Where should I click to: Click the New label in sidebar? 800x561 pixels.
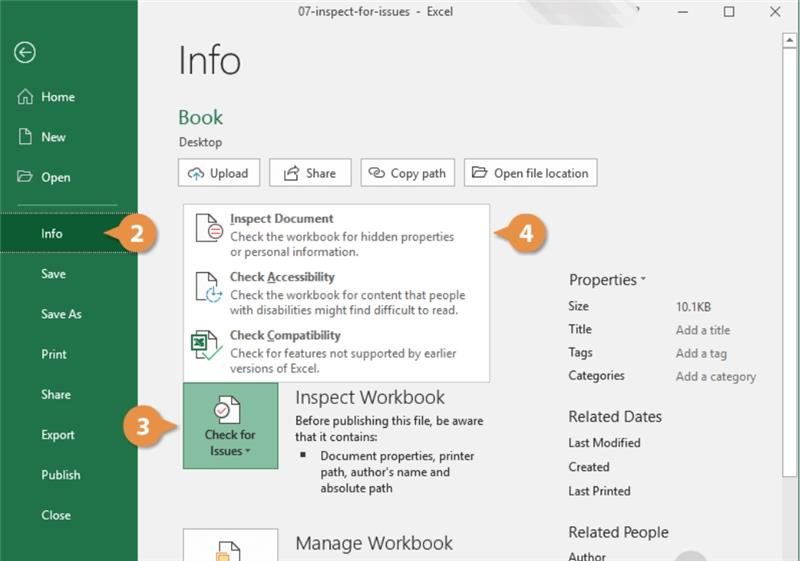[x=54, y=137]
